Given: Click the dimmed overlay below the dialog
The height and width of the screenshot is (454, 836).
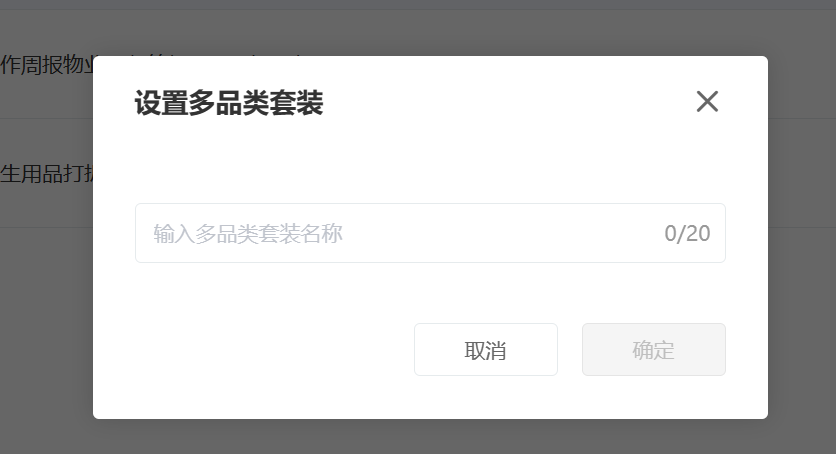Looking at the screenshot, I should [430, 437].
